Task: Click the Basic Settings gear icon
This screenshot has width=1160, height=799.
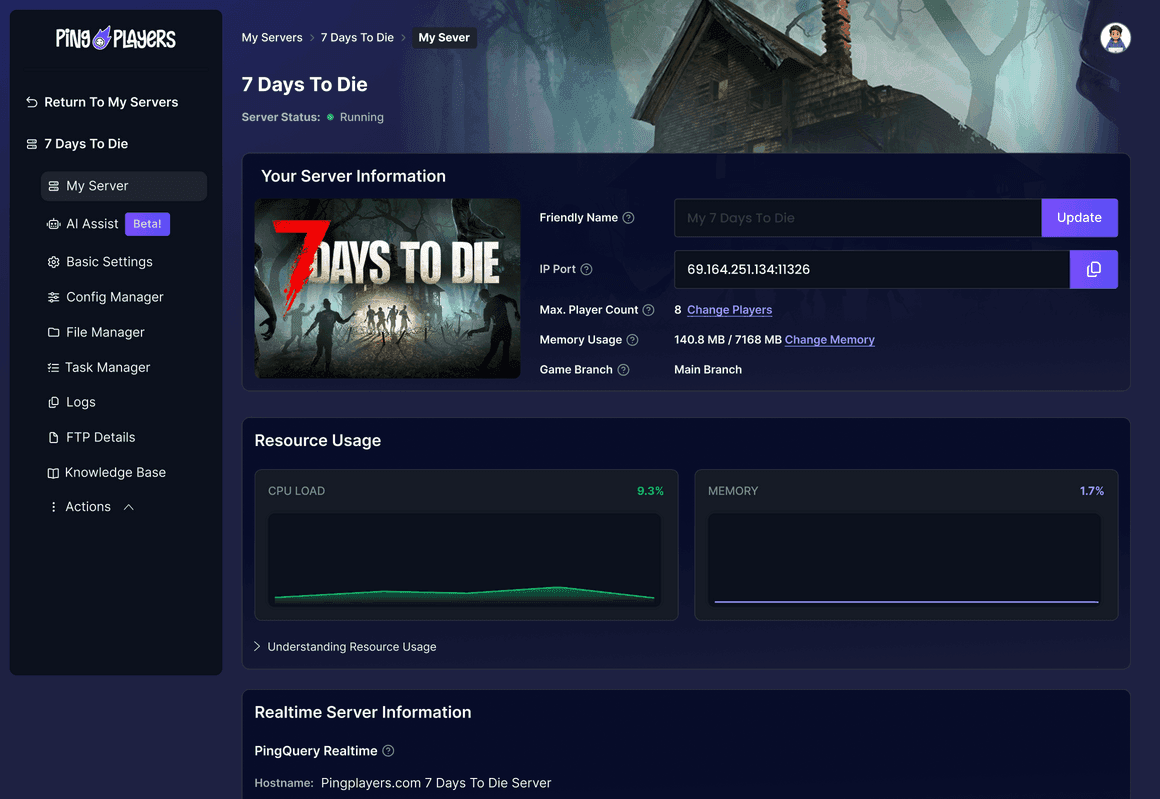Action: click(x=53, y=262)
